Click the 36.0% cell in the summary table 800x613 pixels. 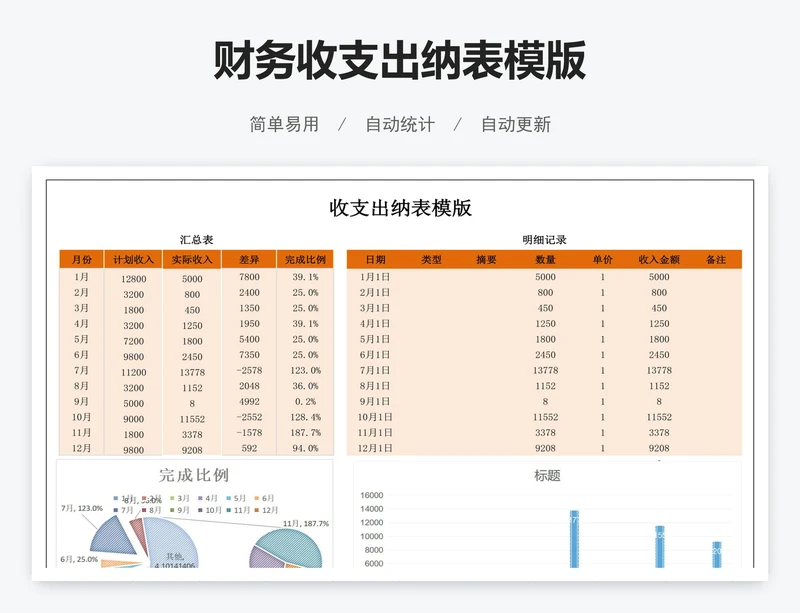pos(305,386)
